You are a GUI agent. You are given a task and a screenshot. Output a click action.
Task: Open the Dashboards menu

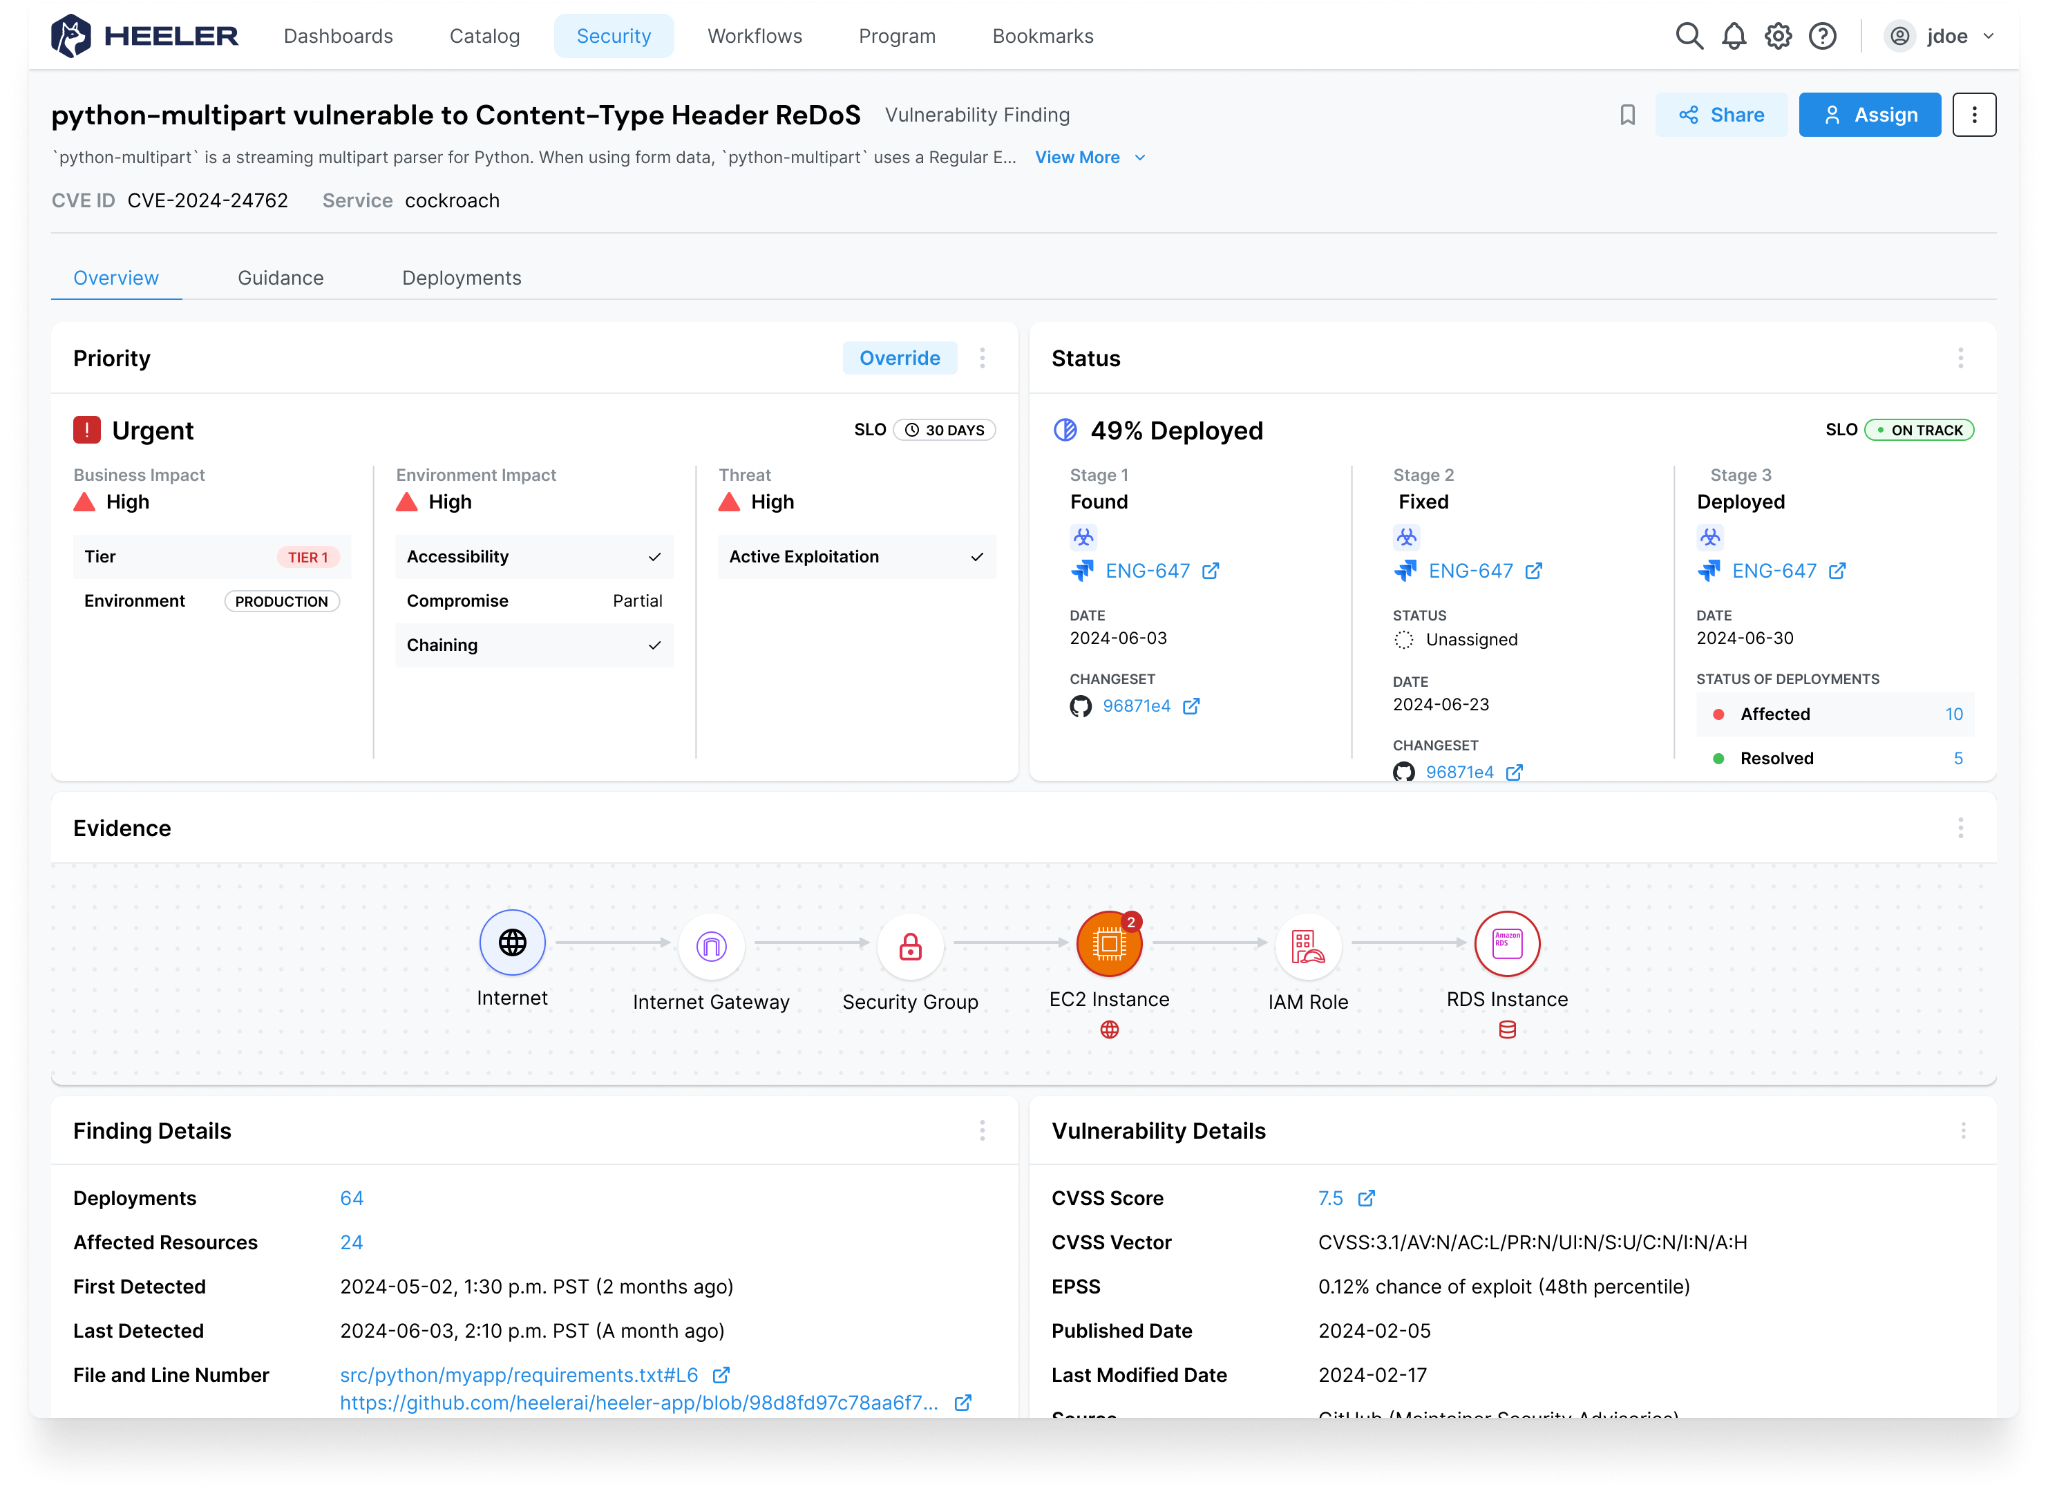pyautogui.click(x=338, y=36)
